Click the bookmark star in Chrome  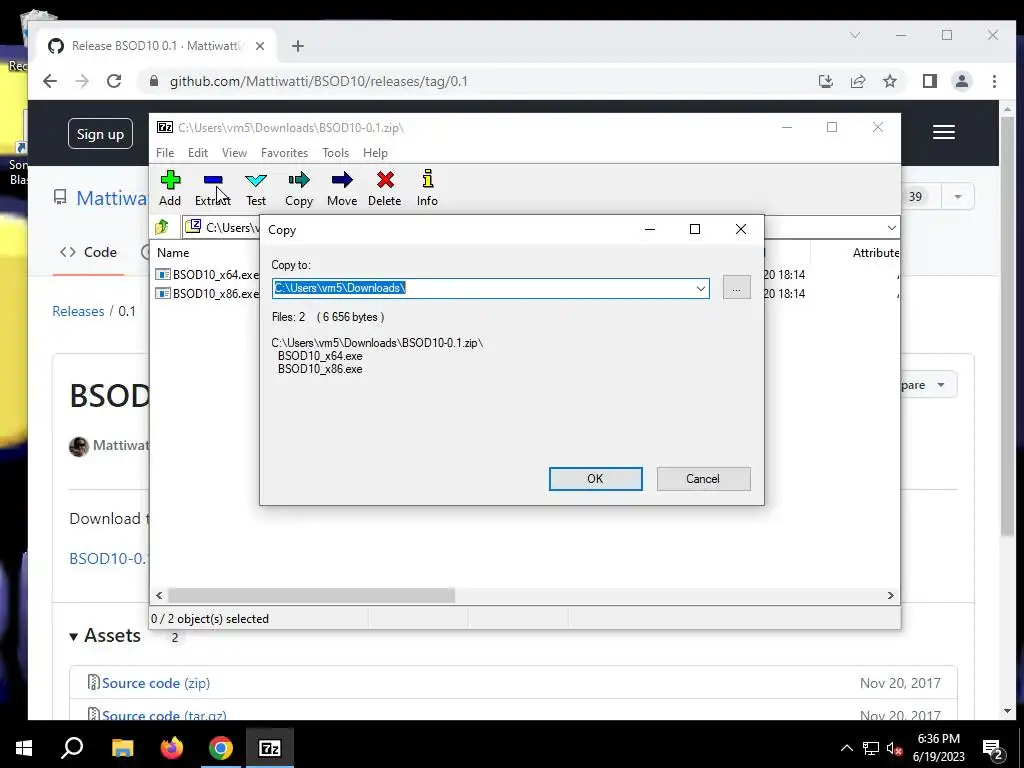pos(889,81)
